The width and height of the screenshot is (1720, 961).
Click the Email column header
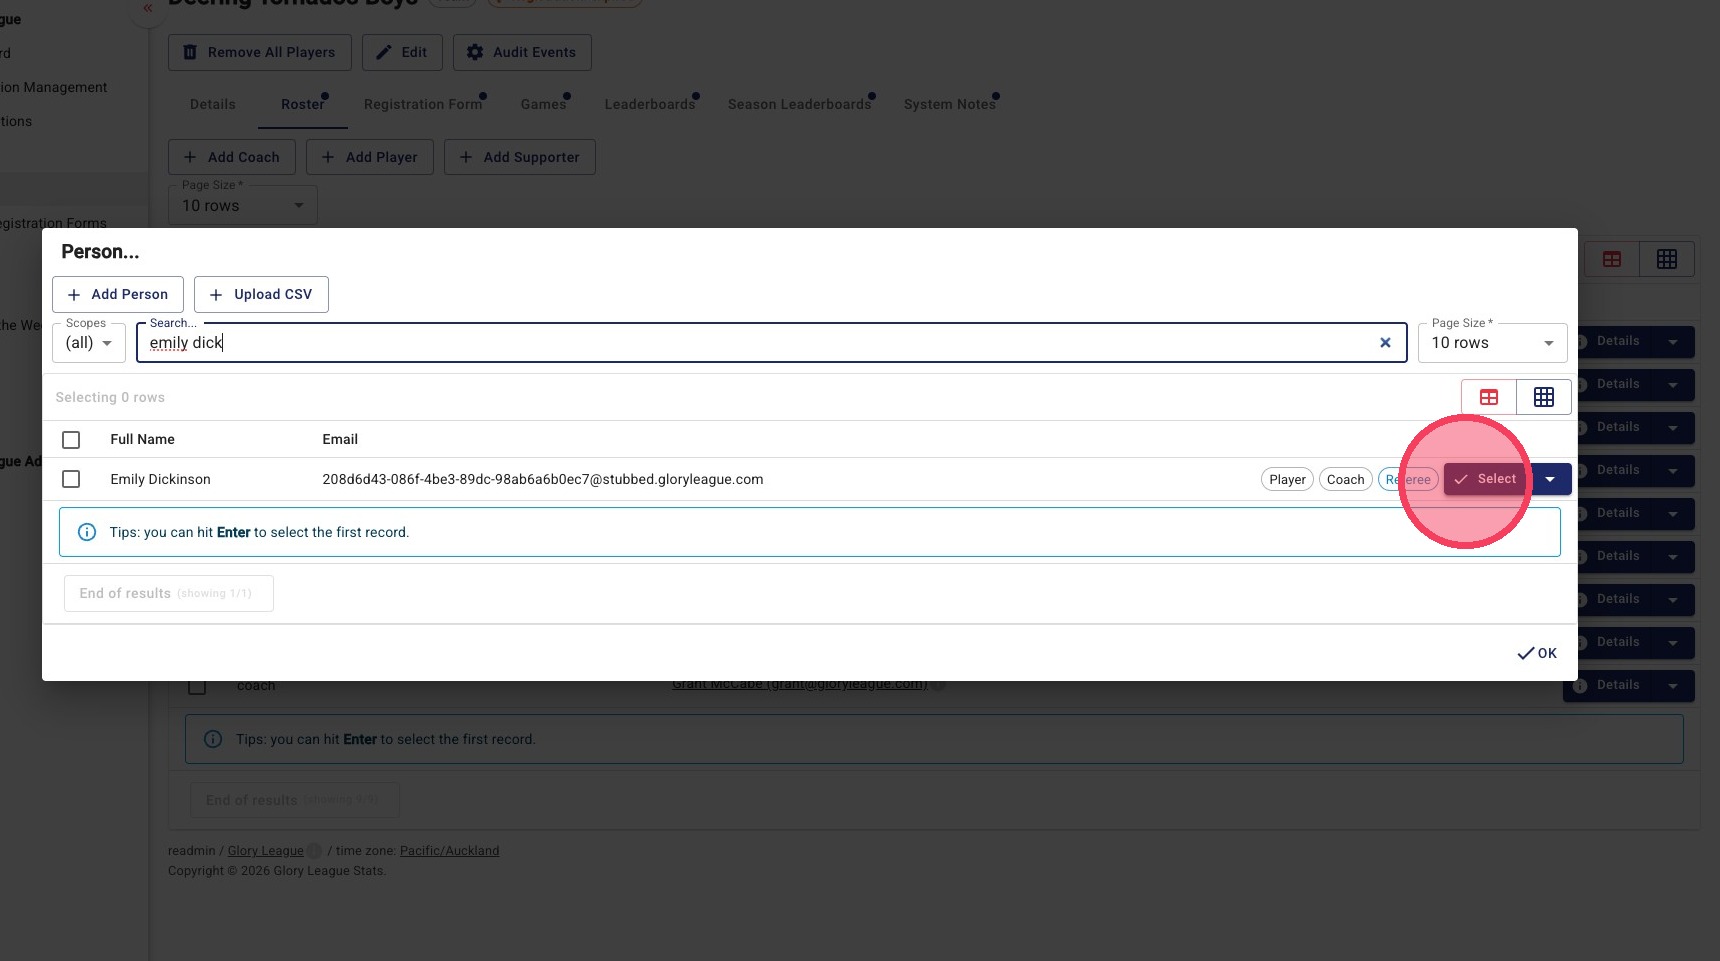[340, 439]
